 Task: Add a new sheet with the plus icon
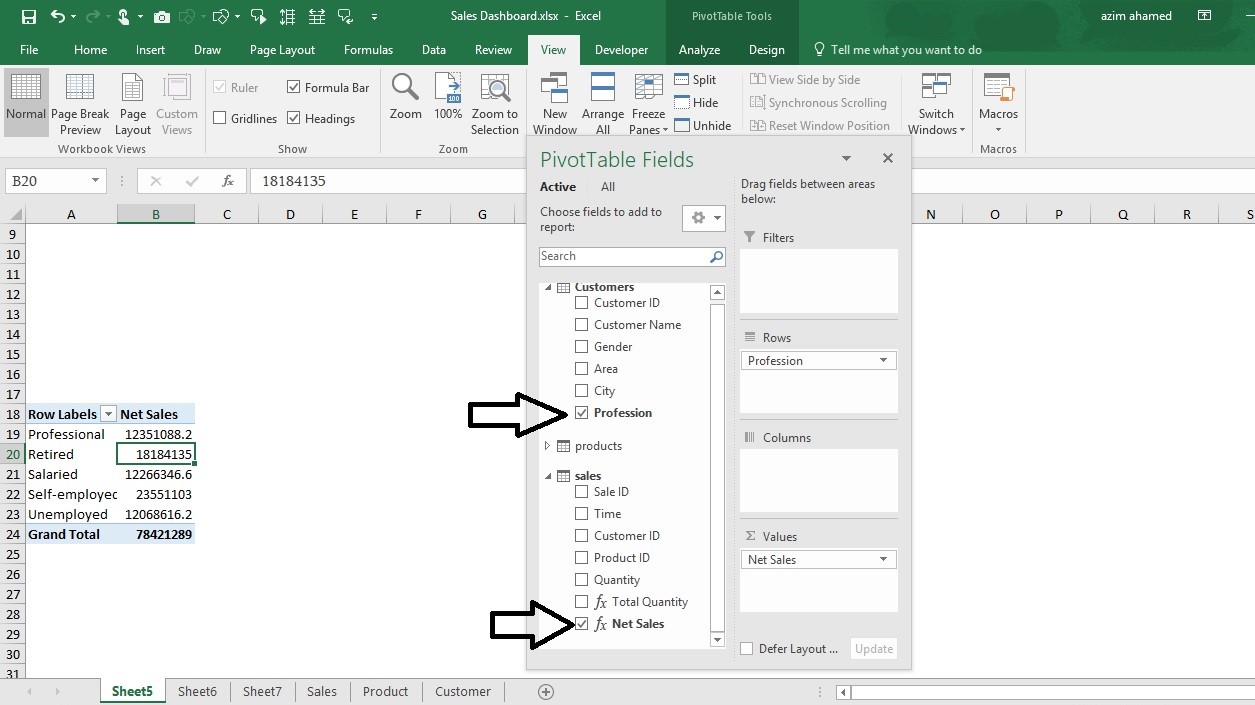point(546,692)
